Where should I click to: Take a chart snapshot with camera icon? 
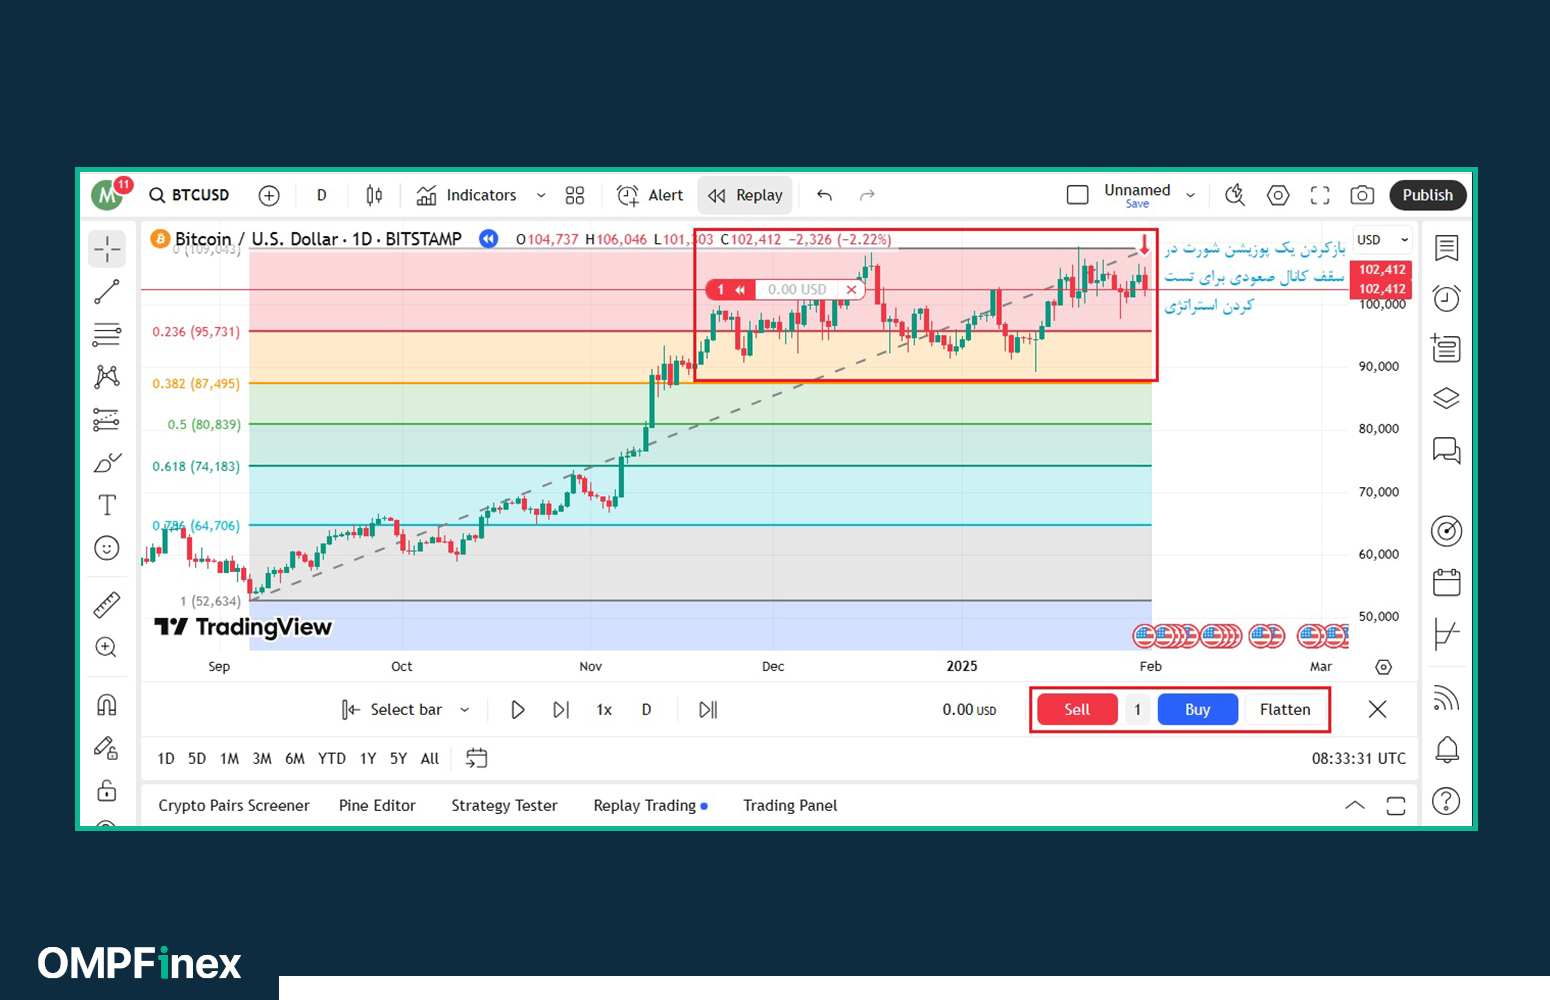[x=1362, y=195]
